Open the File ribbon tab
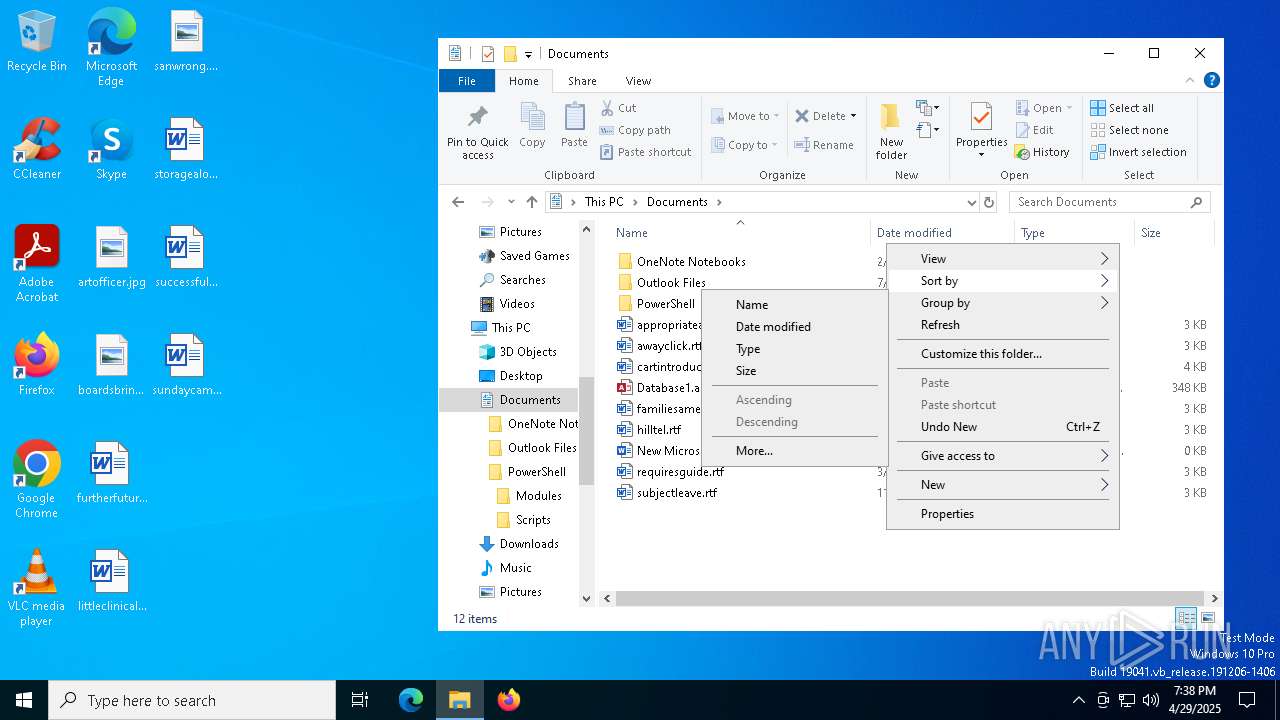This screenshot has width=1280, height=720. point(467,81)
